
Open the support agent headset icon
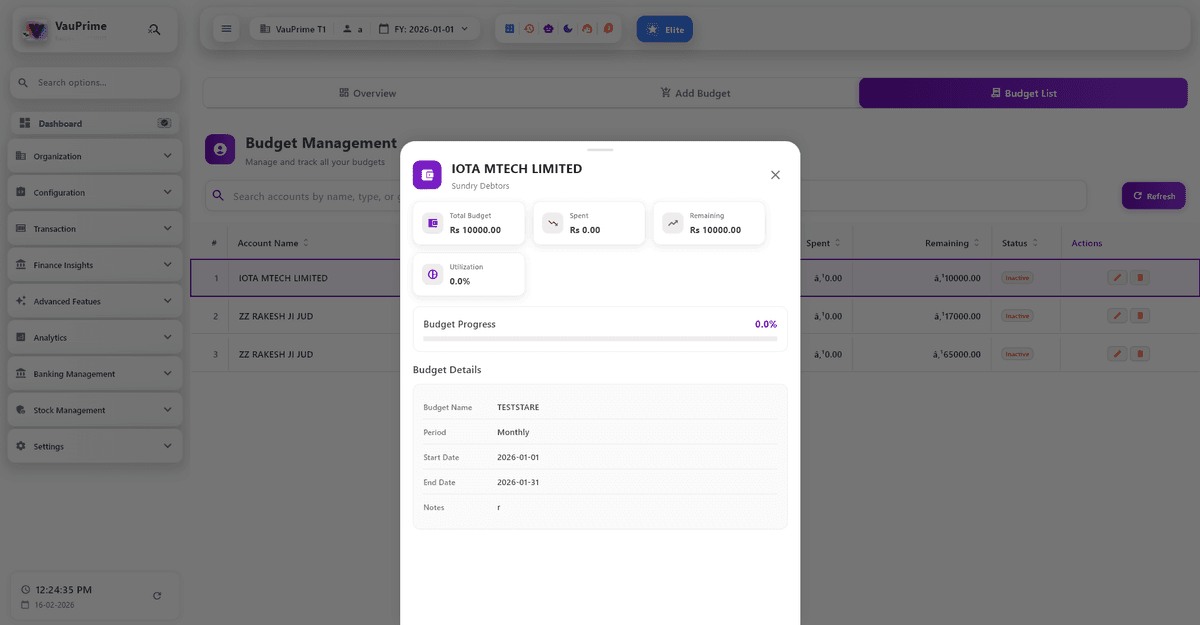coord(587,29)
